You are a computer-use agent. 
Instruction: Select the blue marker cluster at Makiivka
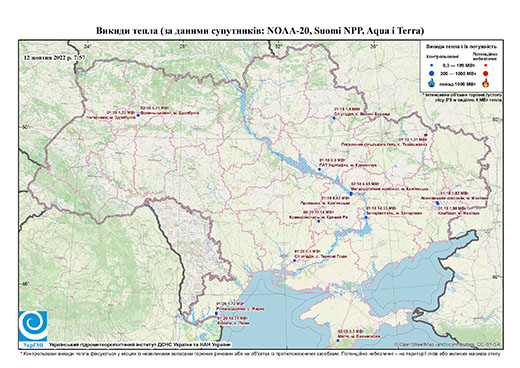[437, 203]
